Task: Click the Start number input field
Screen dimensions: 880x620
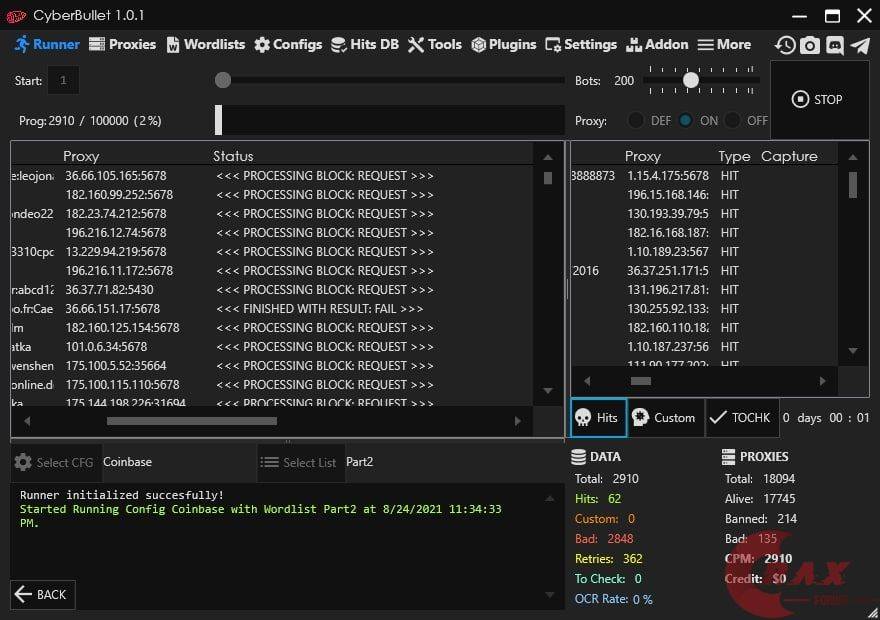Action: [63, 80]
